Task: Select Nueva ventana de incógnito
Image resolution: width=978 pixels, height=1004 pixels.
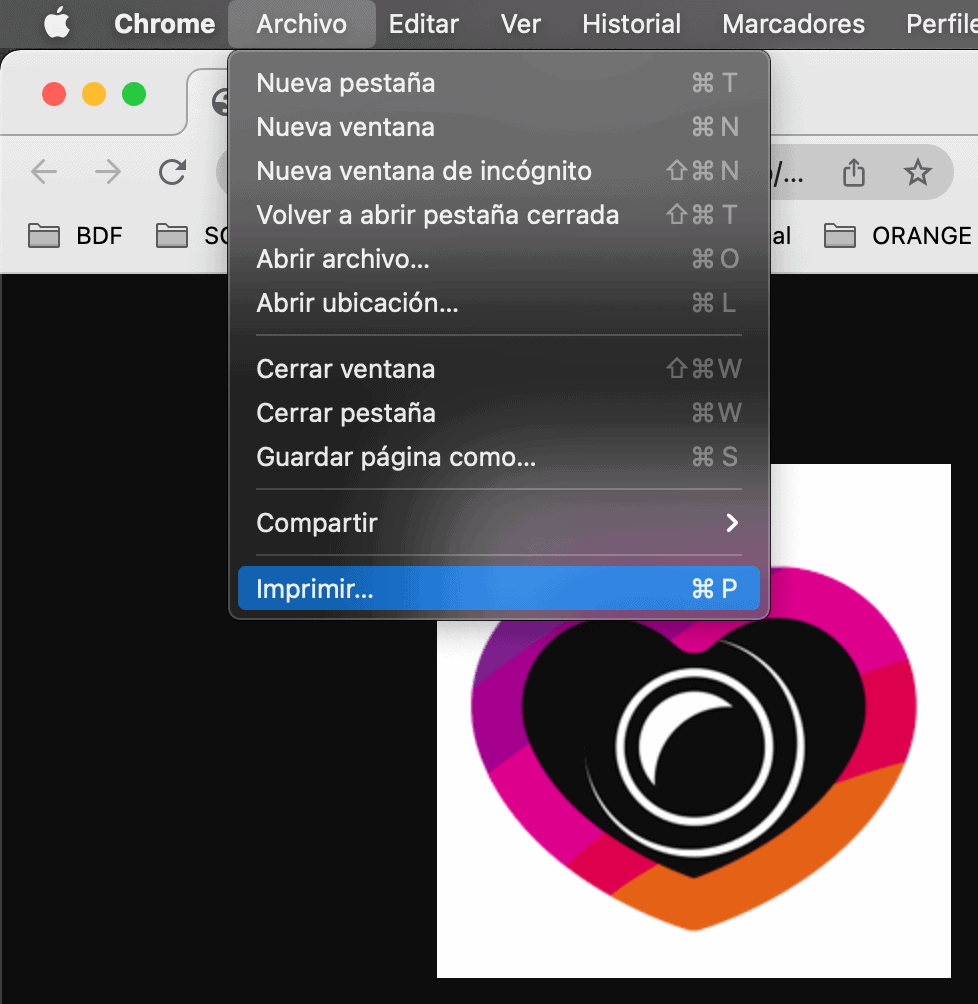Action: click(498, 171)
